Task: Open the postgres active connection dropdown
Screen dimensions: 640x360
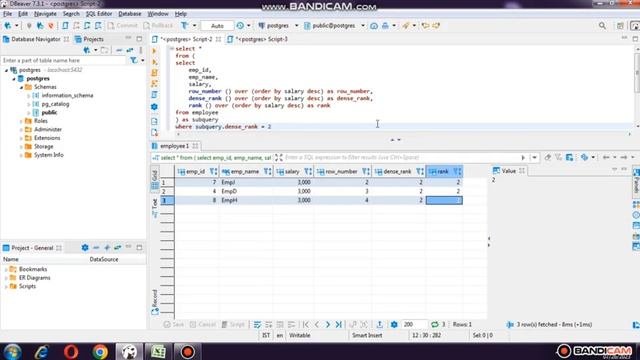Action: pyautogui.click(x=278, y=25)
